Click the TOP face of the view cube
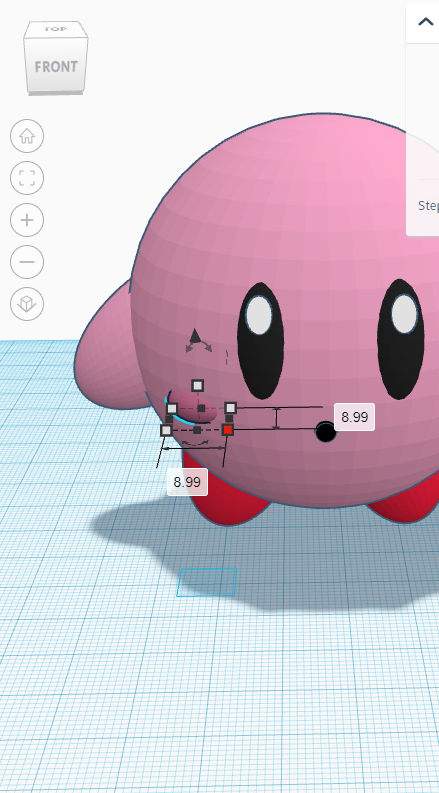The image size is (439, 793). tap(55, 29)
